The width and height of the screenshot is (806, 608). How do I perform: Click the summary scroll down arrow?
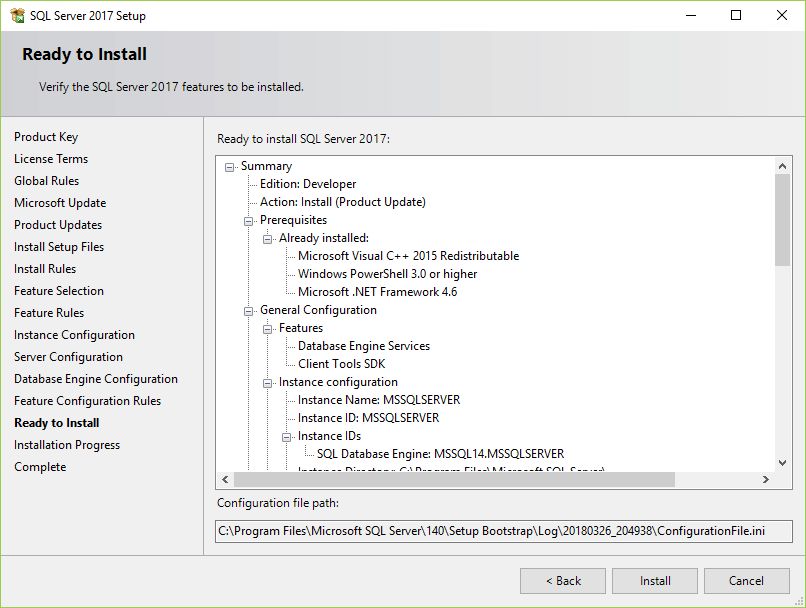point(782,463)
